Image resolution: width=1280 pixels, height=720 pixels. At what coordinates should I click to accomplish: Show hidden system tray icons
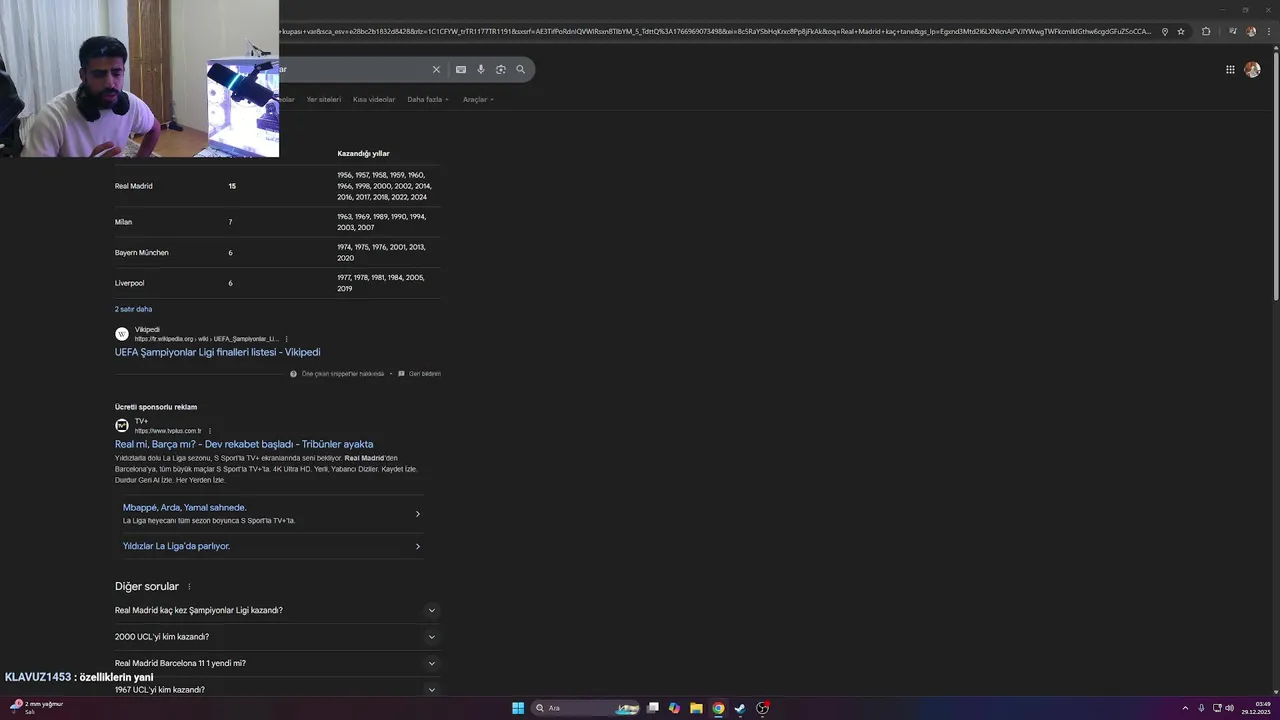point(1185,708)
